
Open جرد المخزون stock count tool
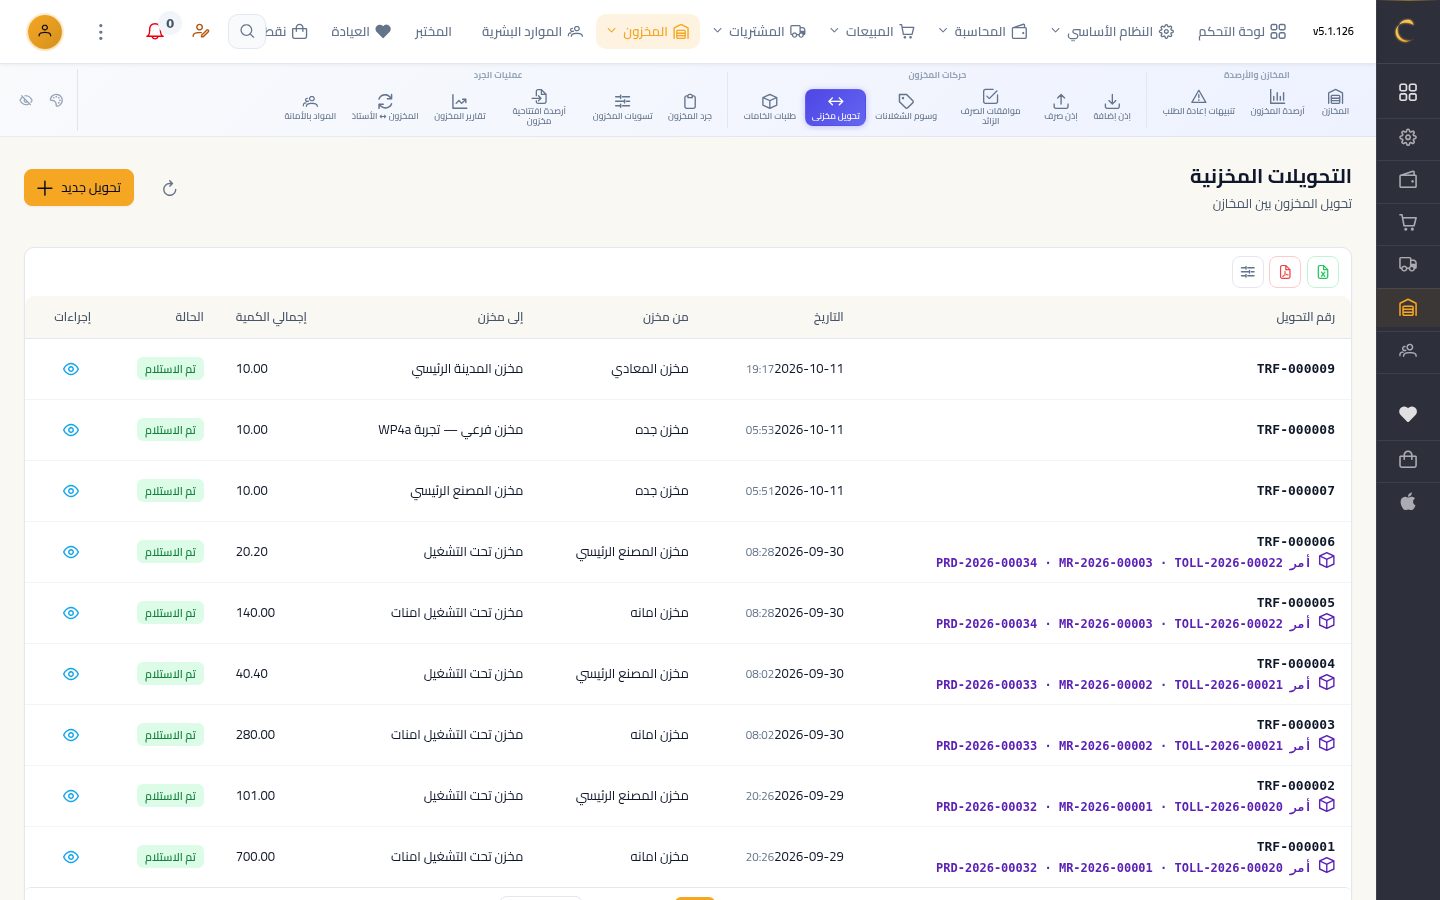(690, 107)
